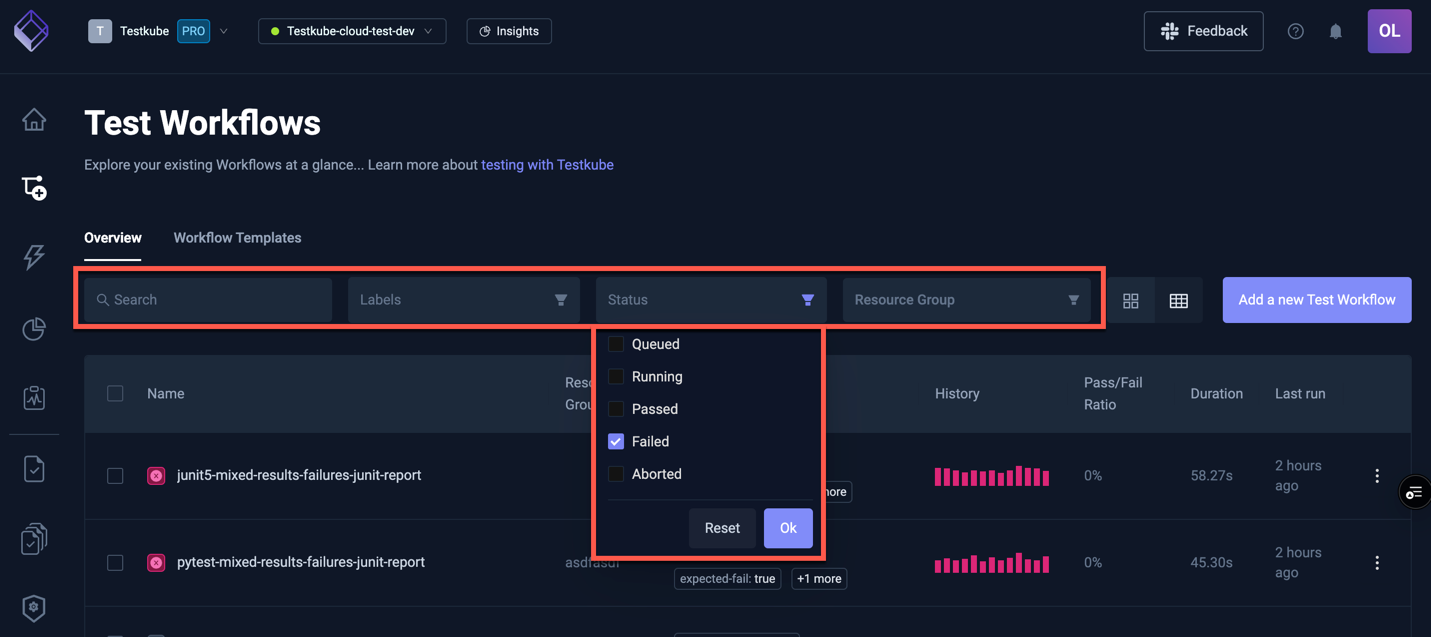Check the Running status option
The height and width of the screenshot is (637, 1431).
pyautogui.click(x=615, y=376)
